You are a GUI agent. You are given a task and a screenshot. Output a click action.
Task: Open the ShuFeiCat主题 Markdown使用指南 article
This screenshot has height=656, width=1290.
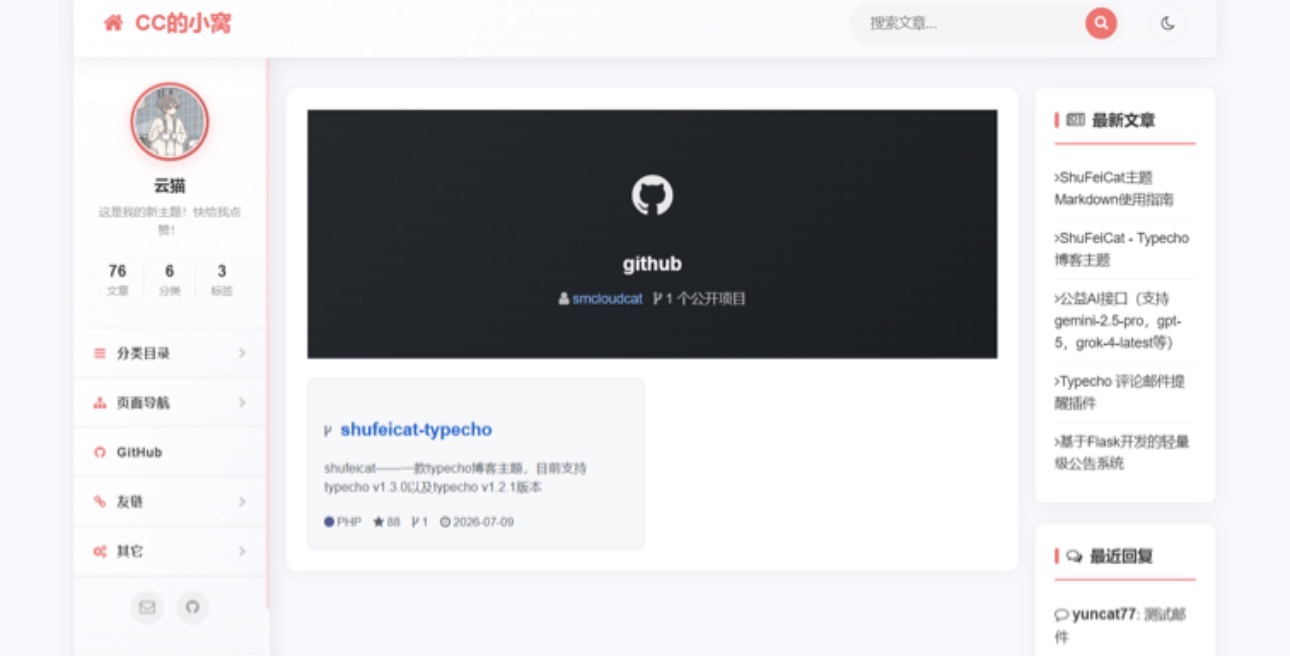tap(1115, 188)
